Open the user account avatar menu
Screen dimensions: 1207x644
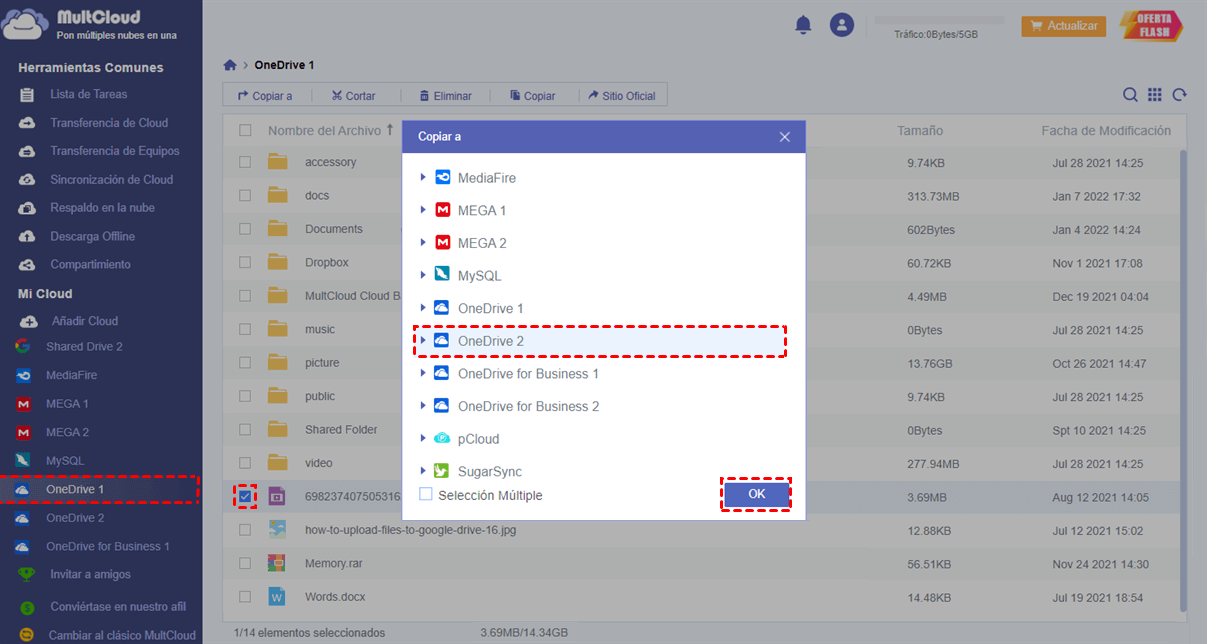[x=843, y=25]
